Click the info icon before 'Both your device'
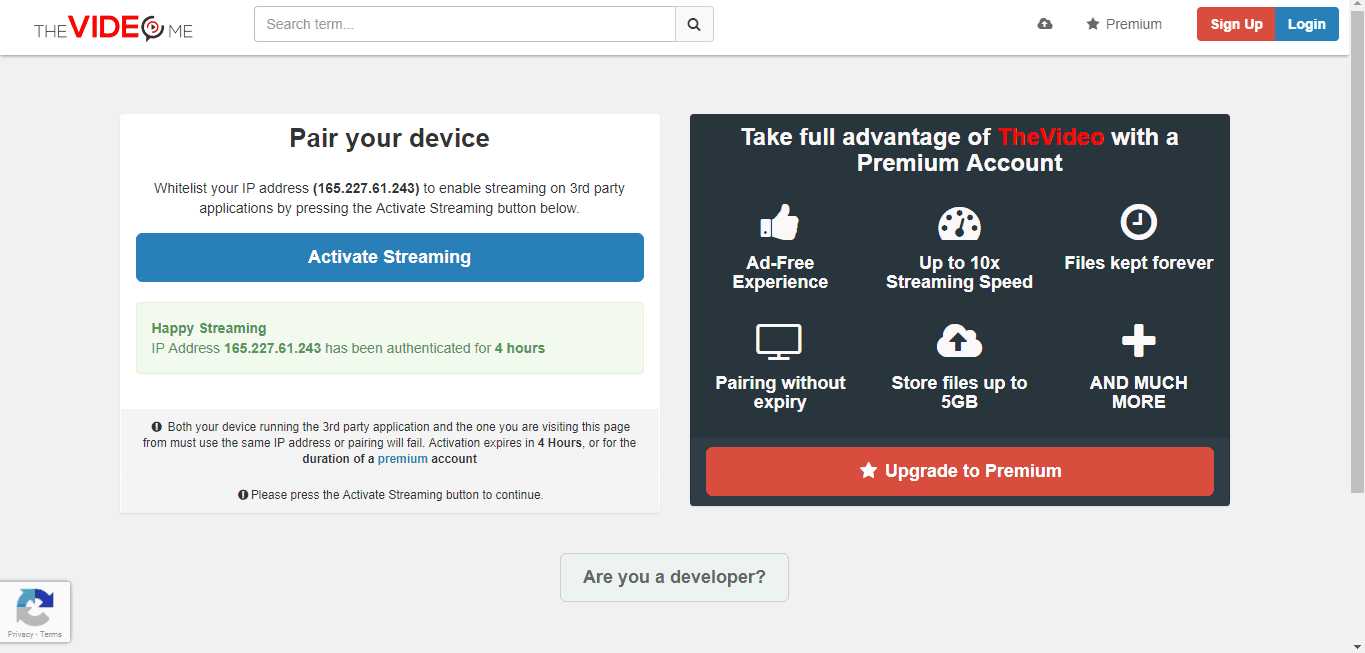The width and height of the screenshot is (1365, 653). click(157, 426)
